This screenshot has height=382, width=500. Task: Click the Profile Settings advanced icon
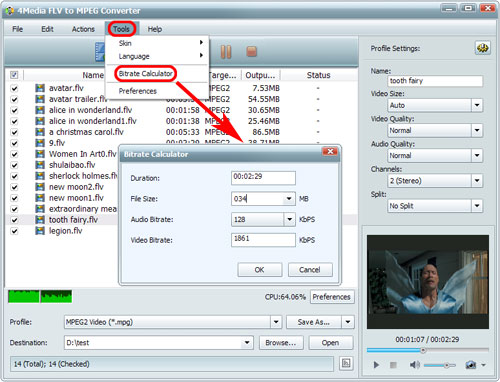pyautogui.click(x=482, y=48)
